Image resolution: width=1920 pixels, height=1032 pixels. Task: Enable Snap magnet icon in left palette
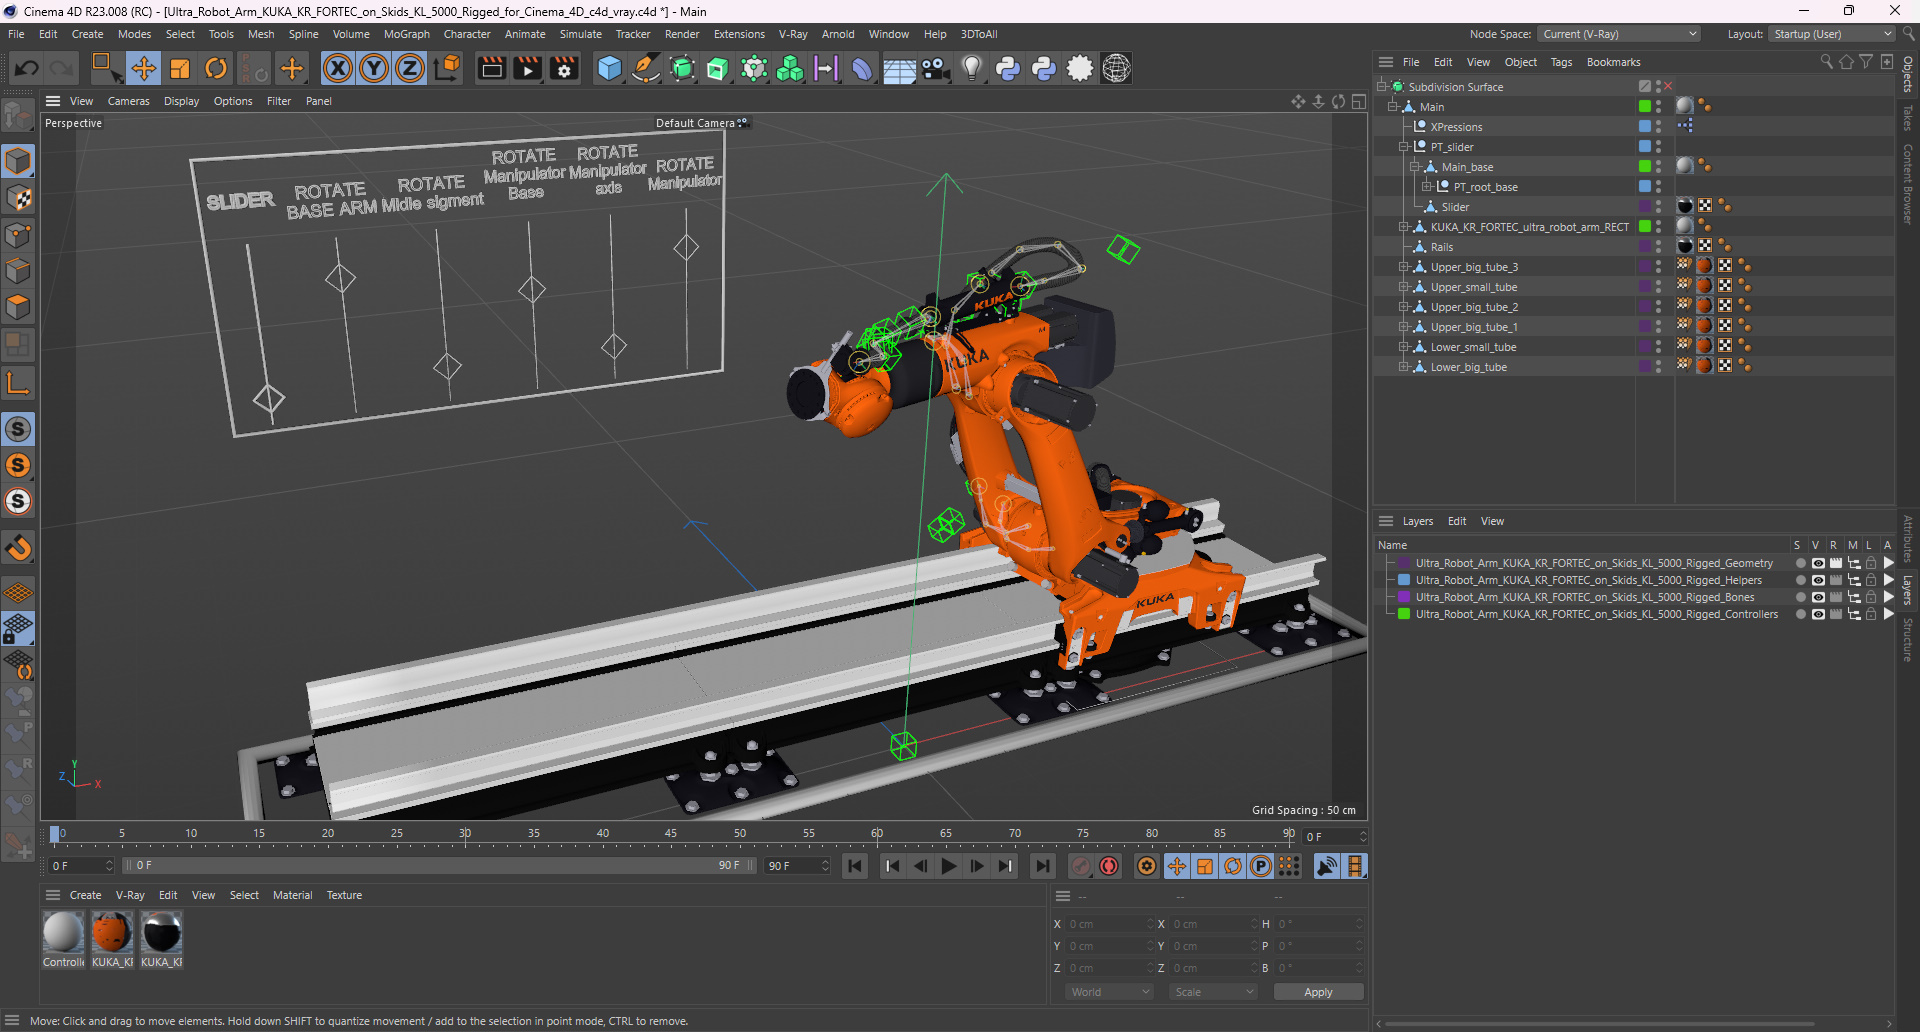(18, 548)
